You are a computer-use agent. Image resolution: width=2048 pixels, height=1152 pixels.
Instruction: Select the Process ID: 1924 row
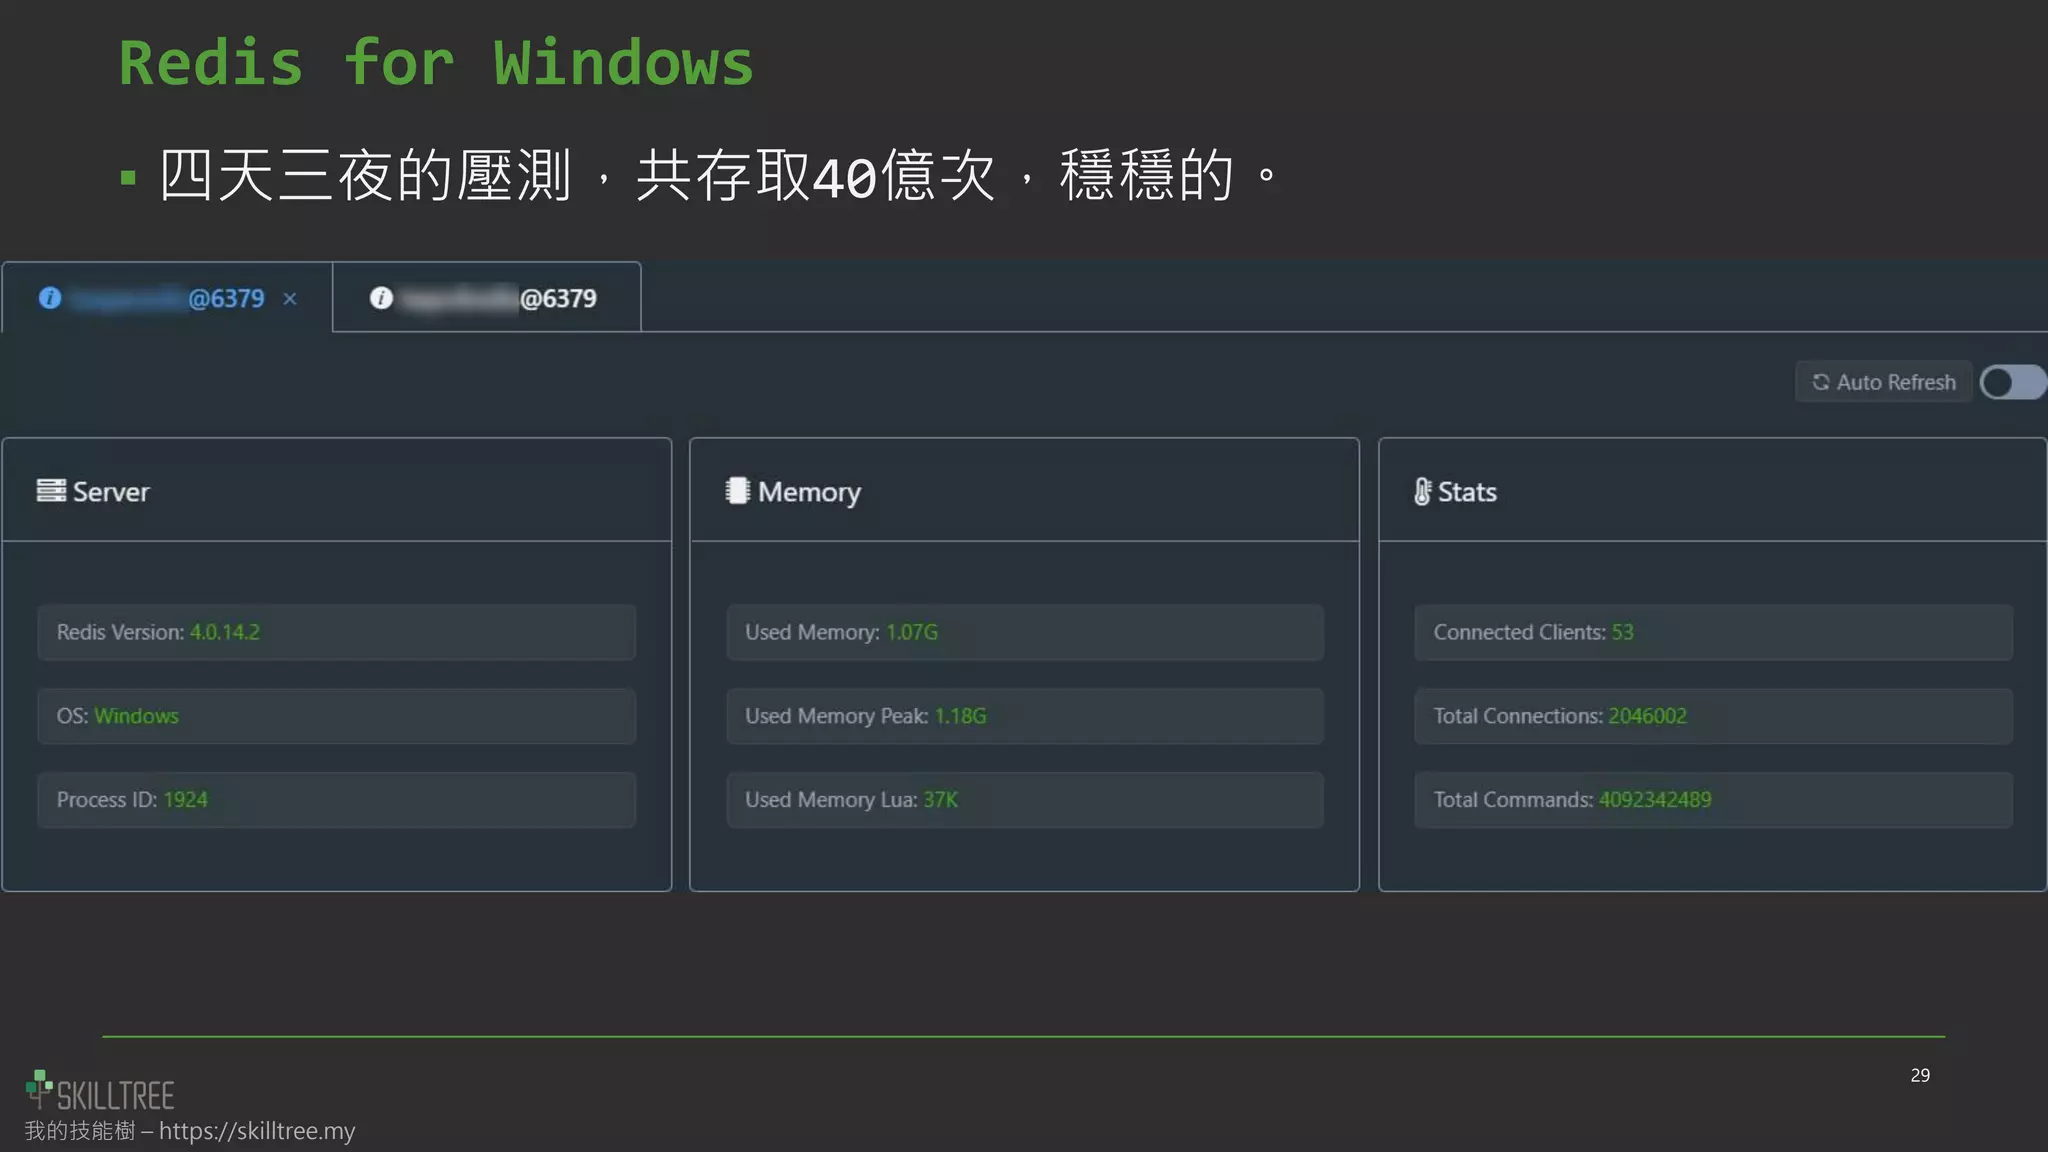coord(336,800)
